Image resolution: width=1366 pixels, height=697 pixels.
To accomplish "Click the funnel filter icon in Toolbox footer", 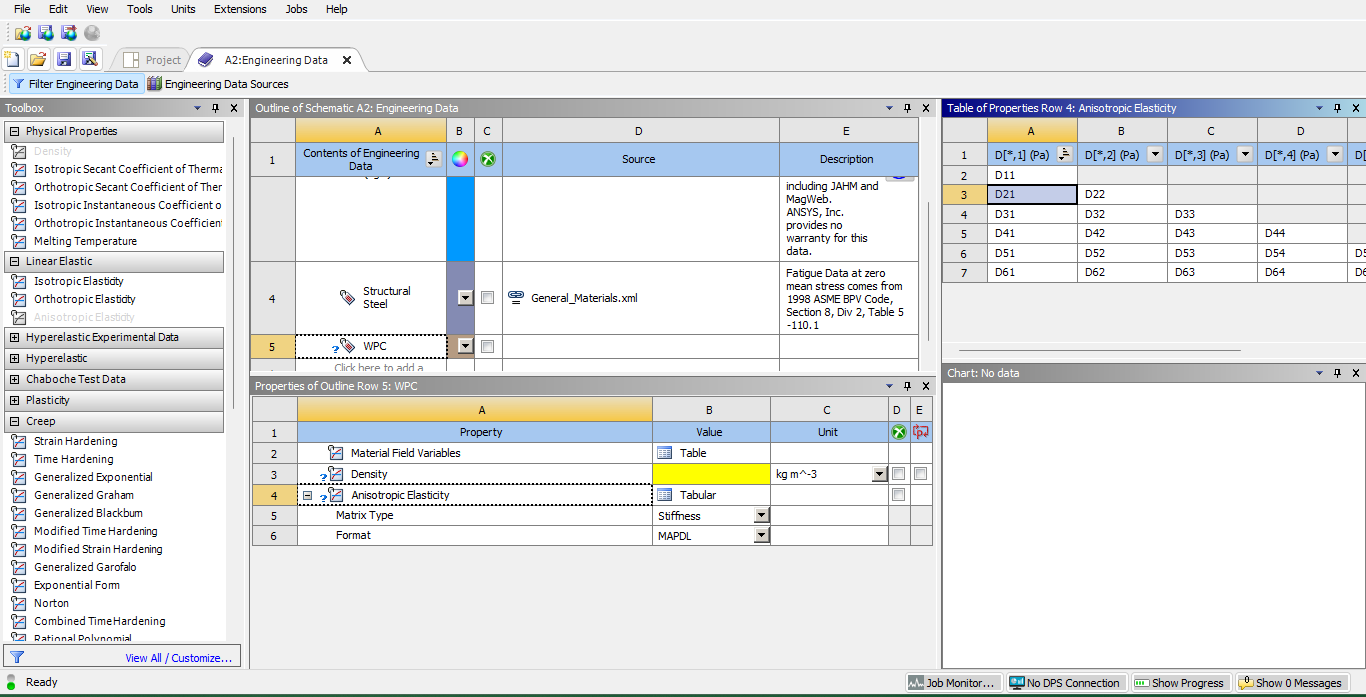I will [x=17, y=657].
